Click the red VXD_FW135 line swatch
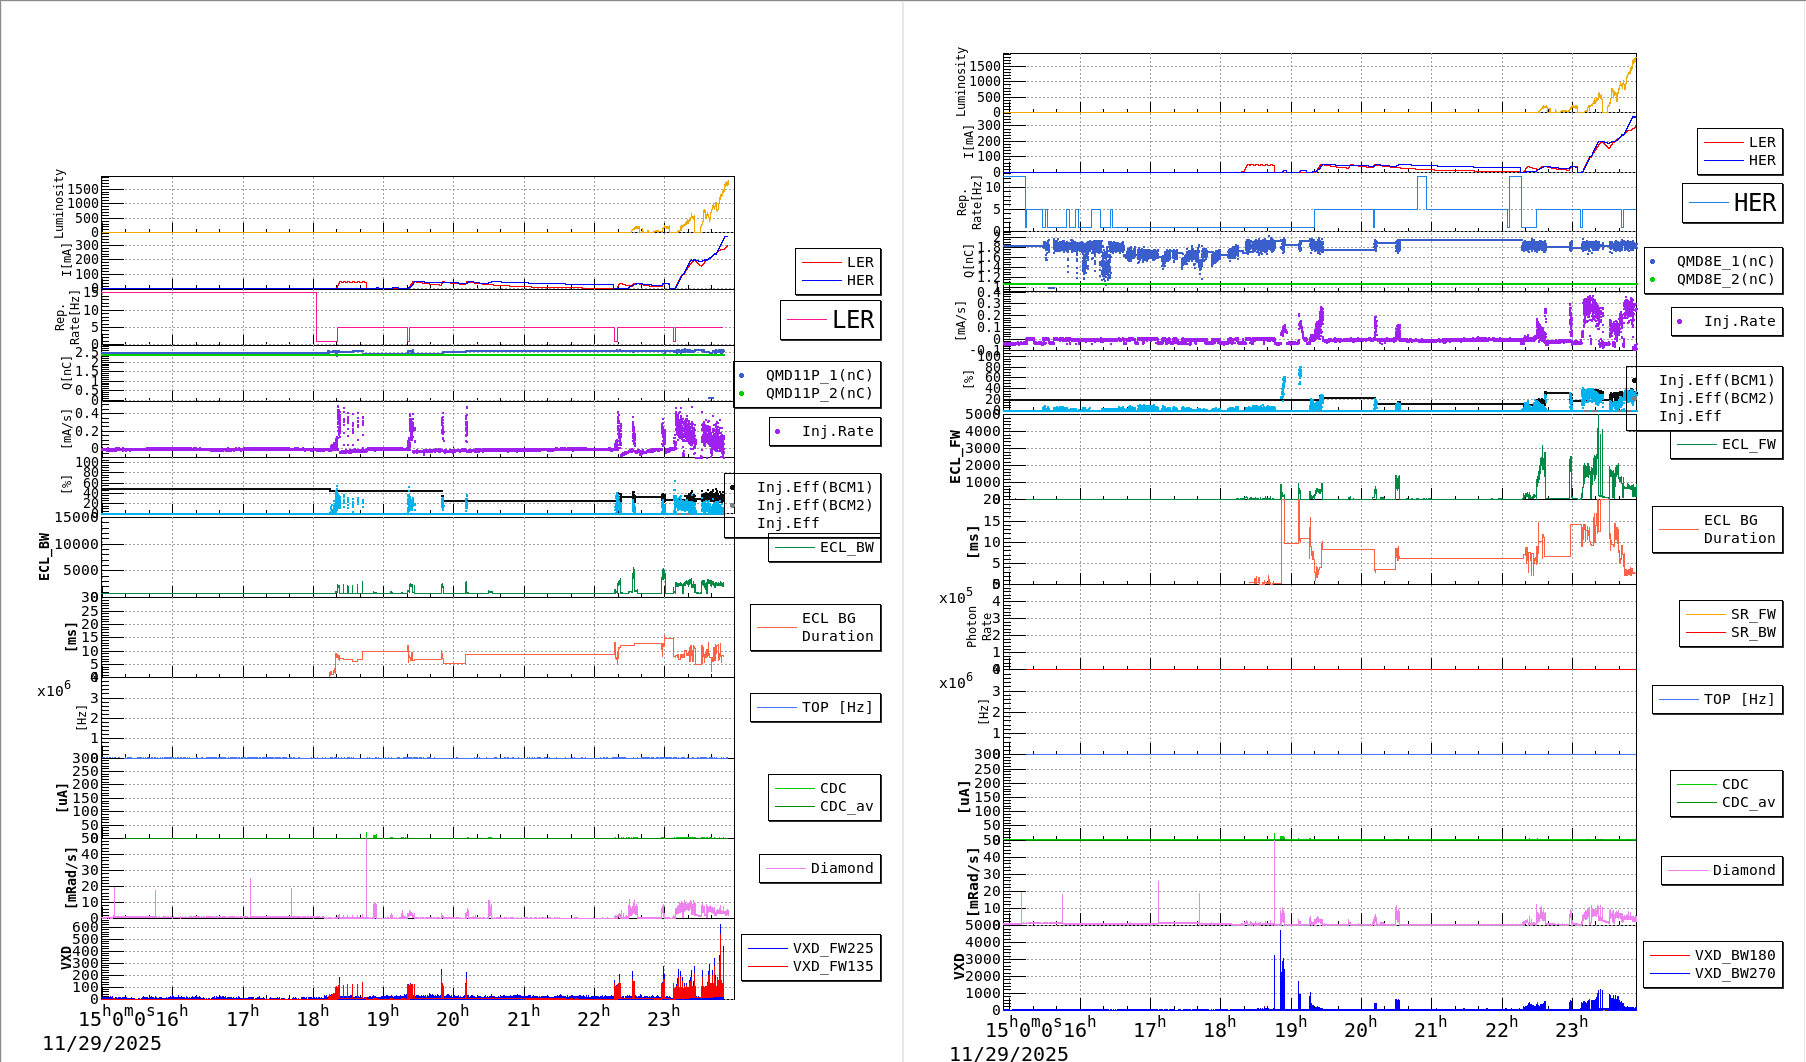This screenshot has height=1062, width=1806. click(767, 966)
